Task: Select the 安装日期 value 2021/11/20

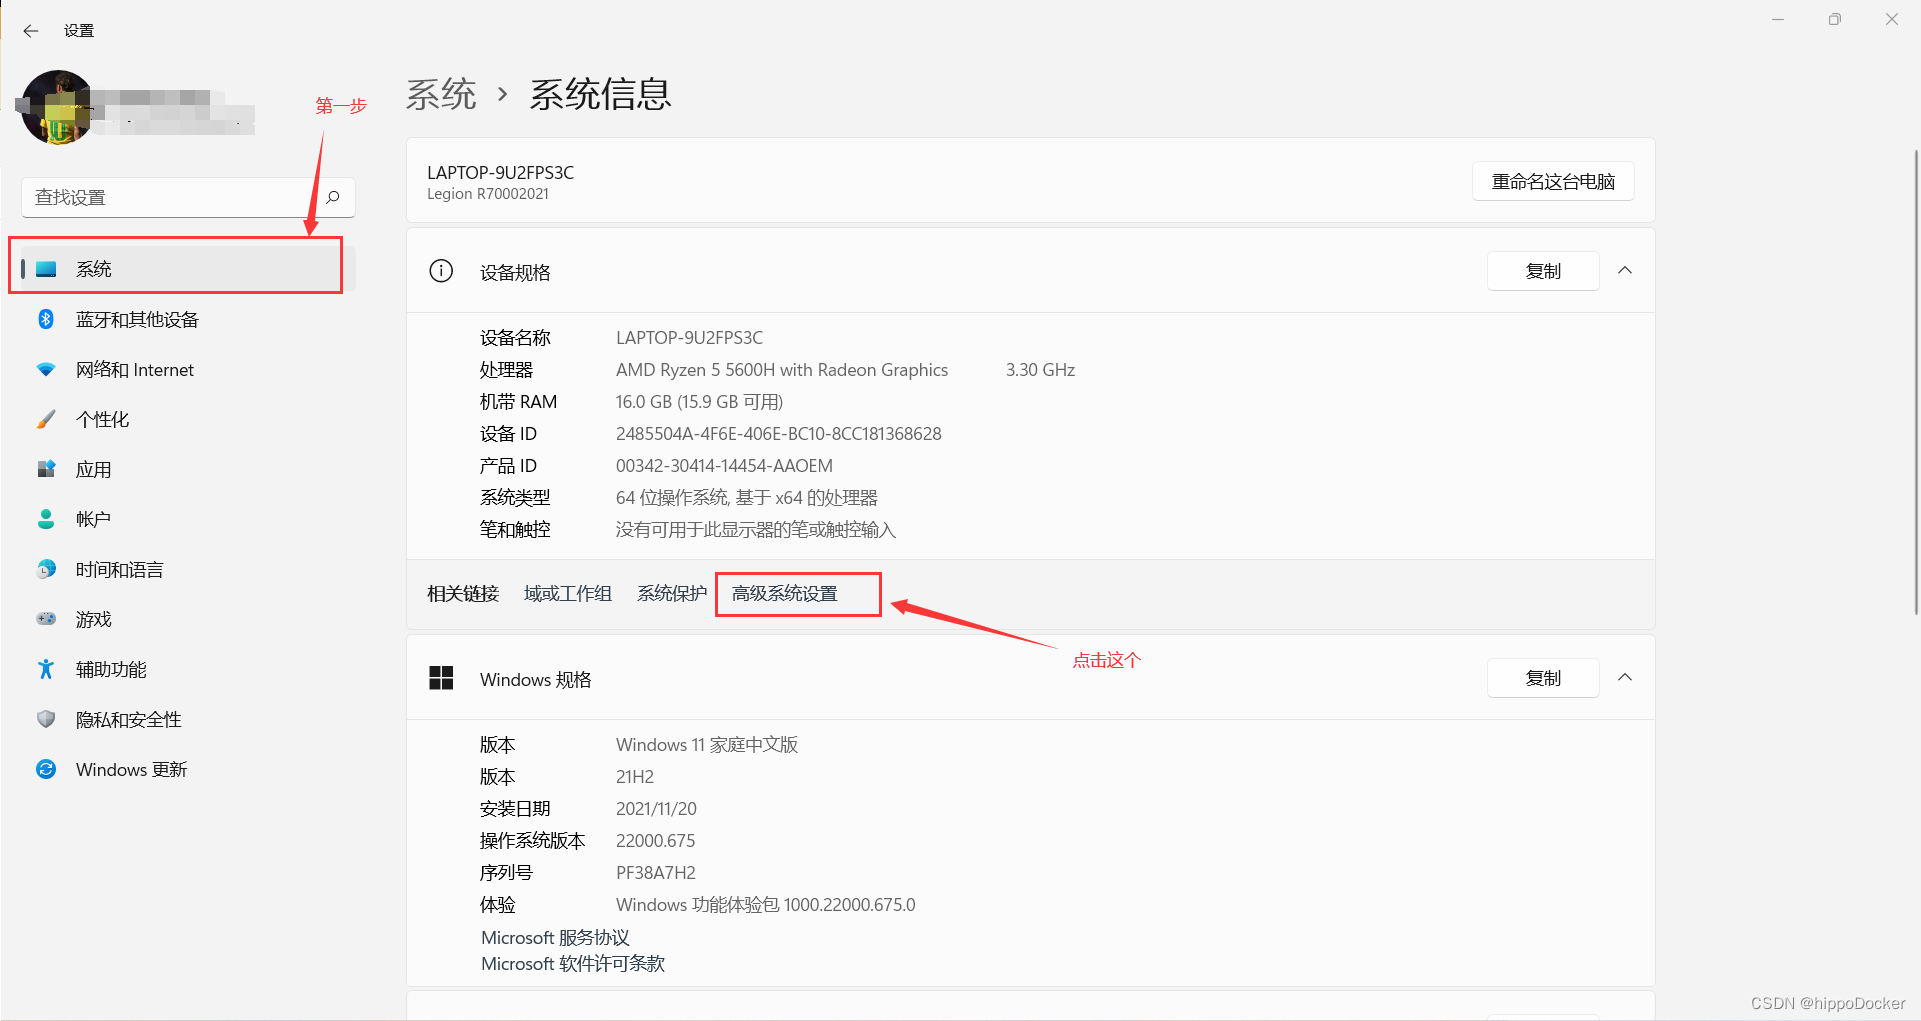Action: [656, 809]
